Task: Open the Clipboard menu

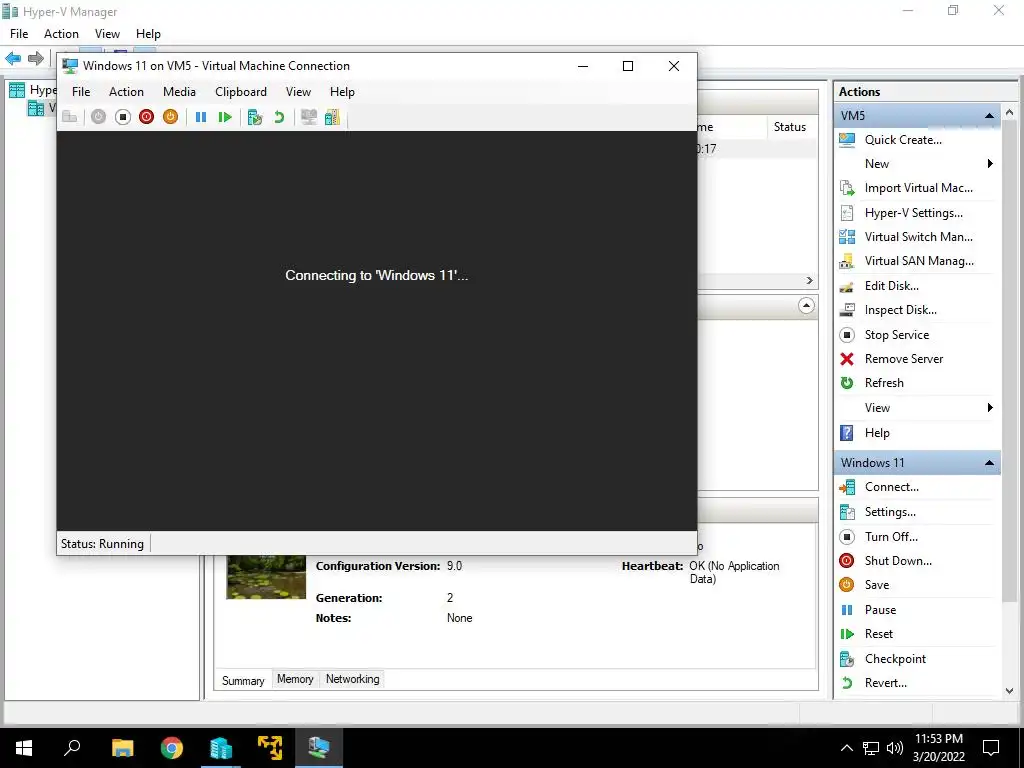Action: (241, 92)
